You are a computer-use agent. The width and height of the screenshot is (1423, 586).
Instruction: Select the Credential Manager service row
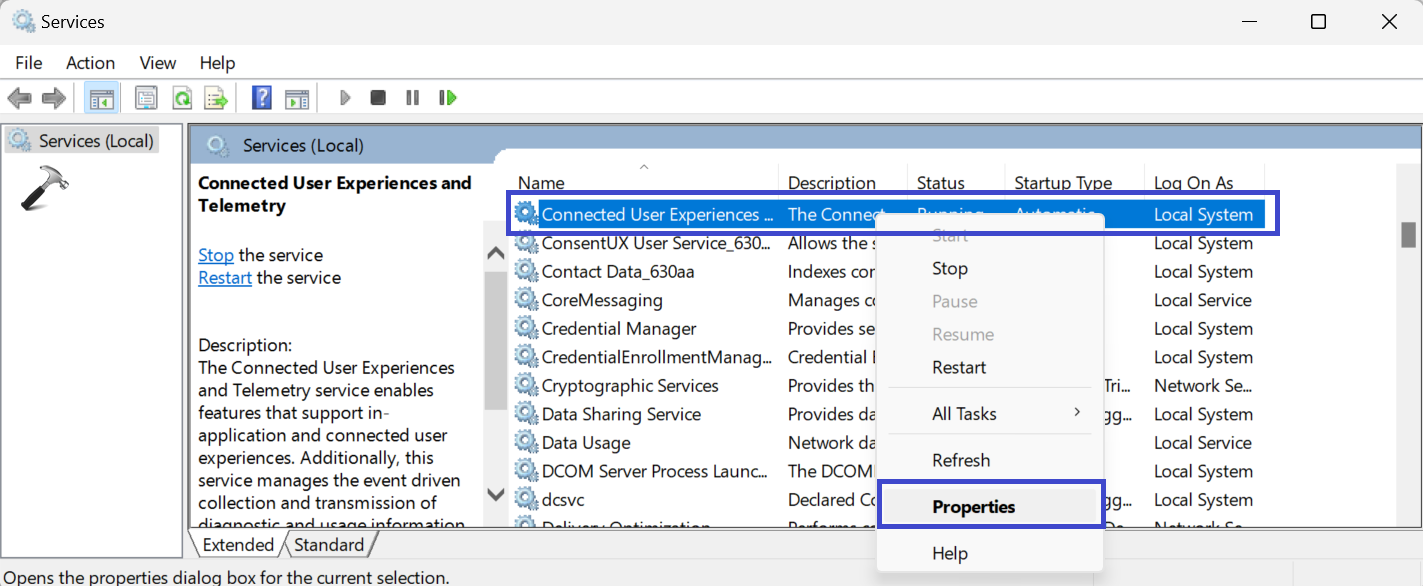coord(618,329)
